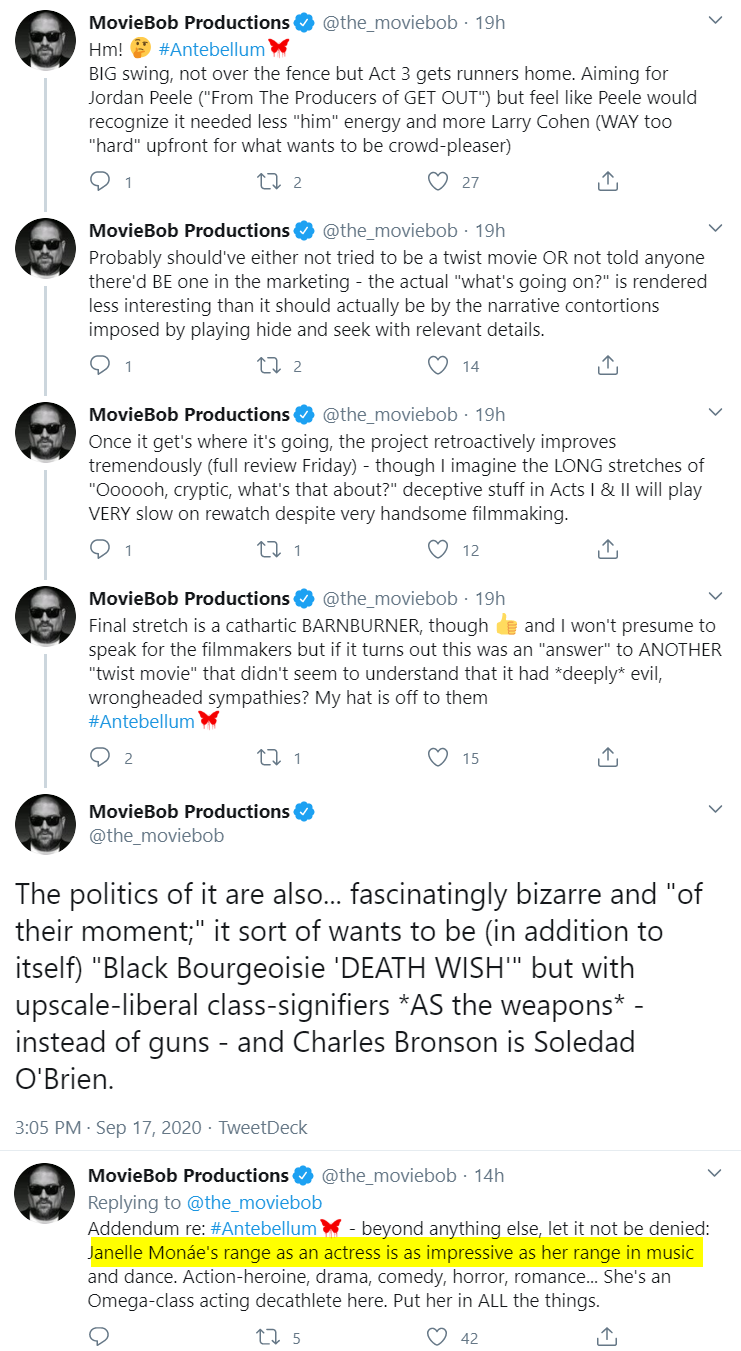Click the TweetDeck source link
Viewport: 741px width, 1351px height.
(x=263, y=1127)
